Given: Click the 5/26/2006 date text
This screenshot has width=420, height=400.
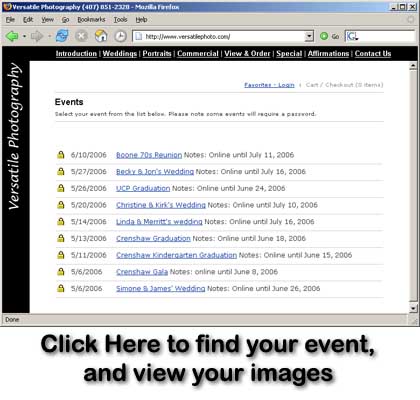Looking at the screenshot, I should pyautogui.click(x=89, y=188).
